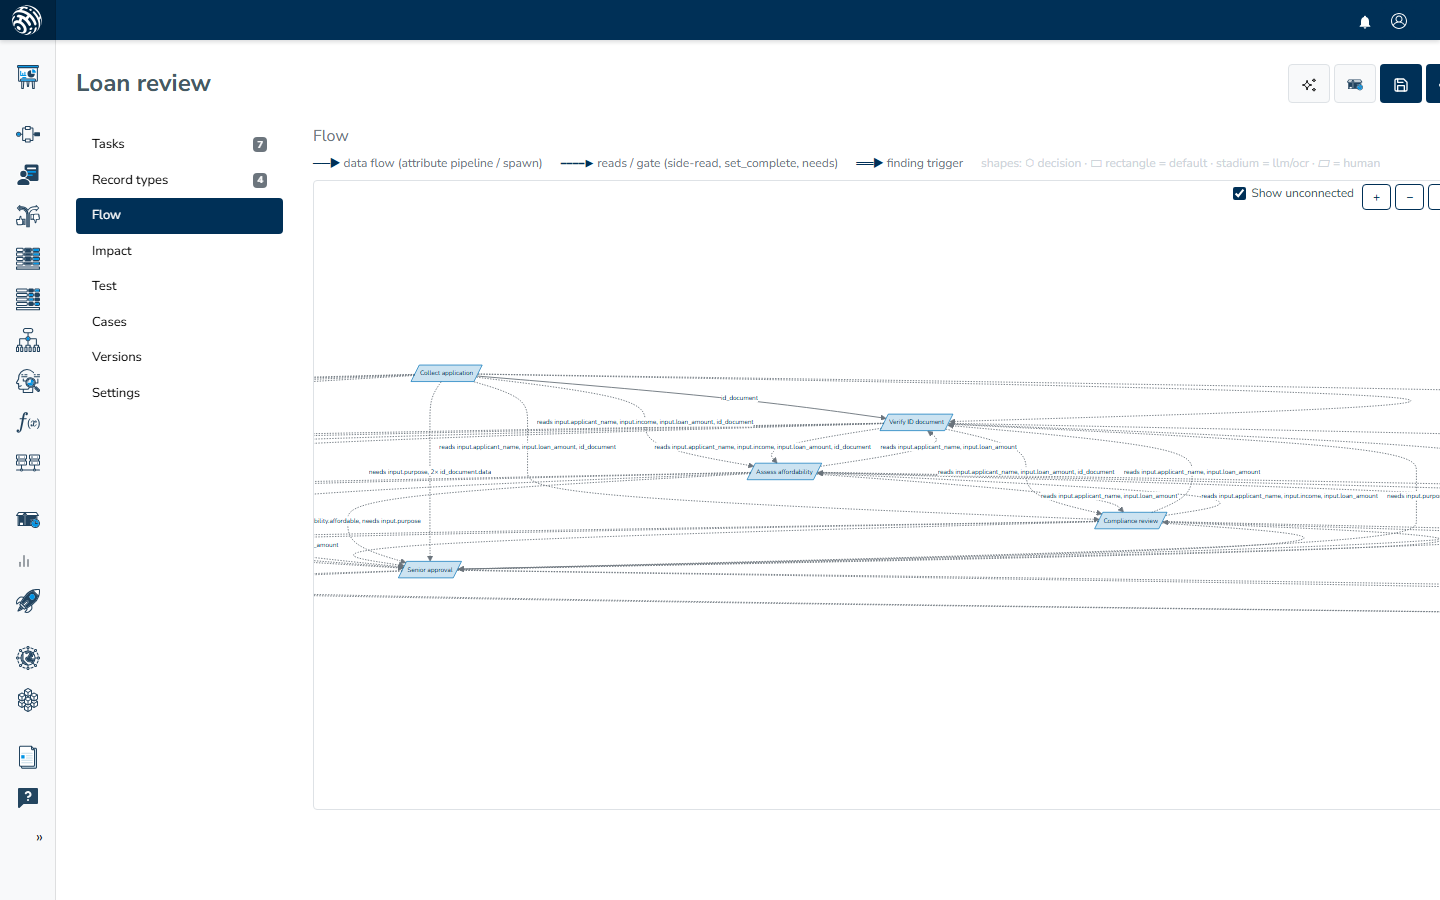Open the question-mark help sidebar icon
Screen dimensions: 1440x900
[28, 797]
